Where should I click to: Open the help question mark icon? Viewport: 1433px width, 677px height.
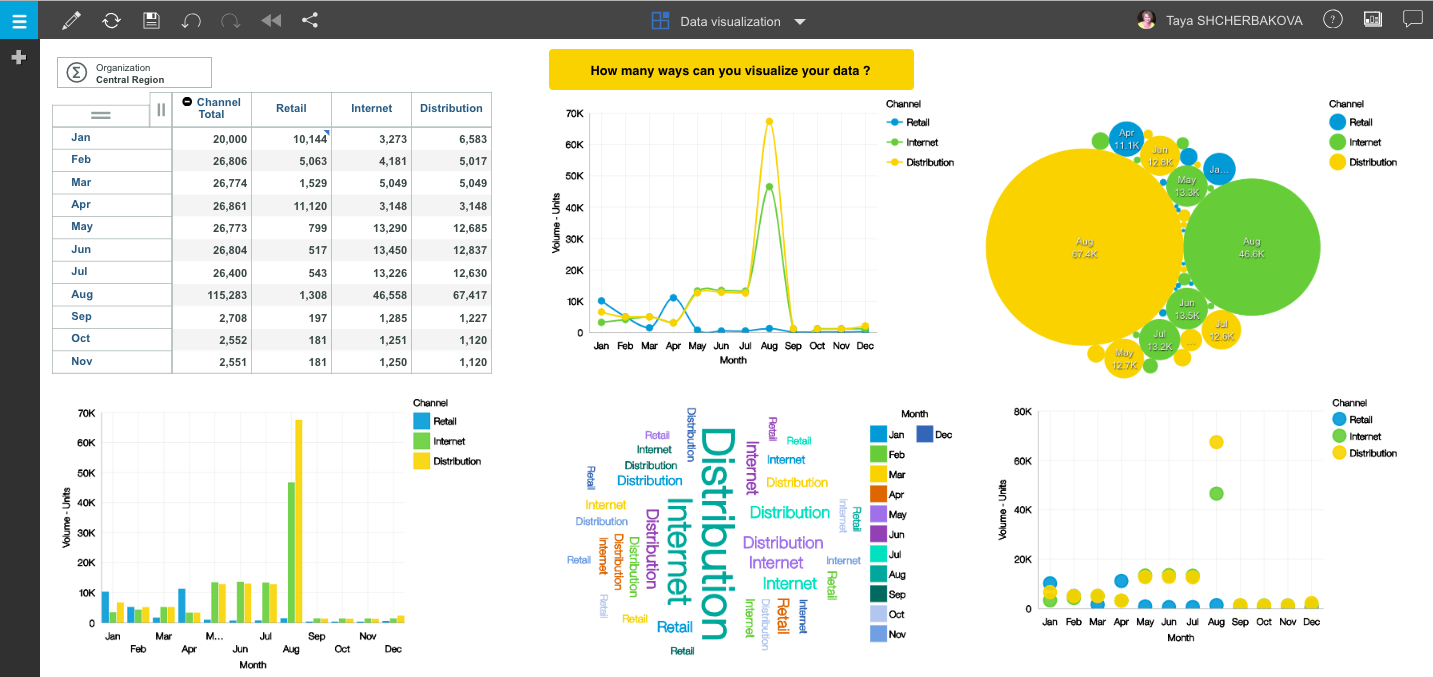1332,20
